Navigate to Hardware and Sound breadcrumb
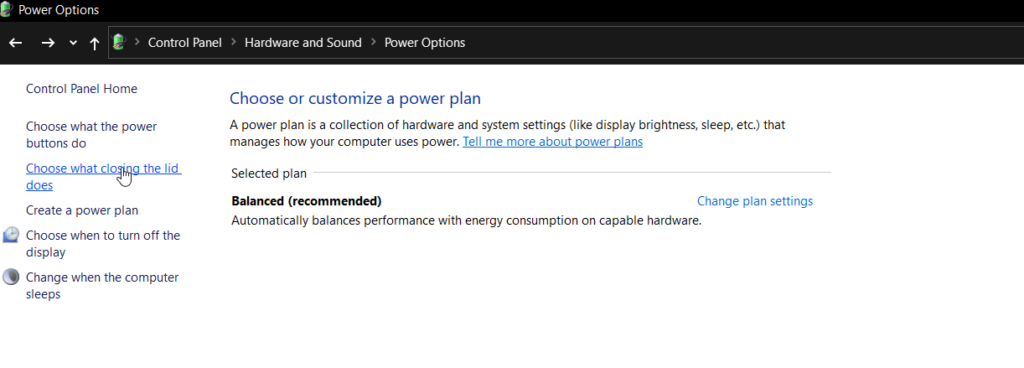This screenshot has width=1024, height=368. point(303,42)
